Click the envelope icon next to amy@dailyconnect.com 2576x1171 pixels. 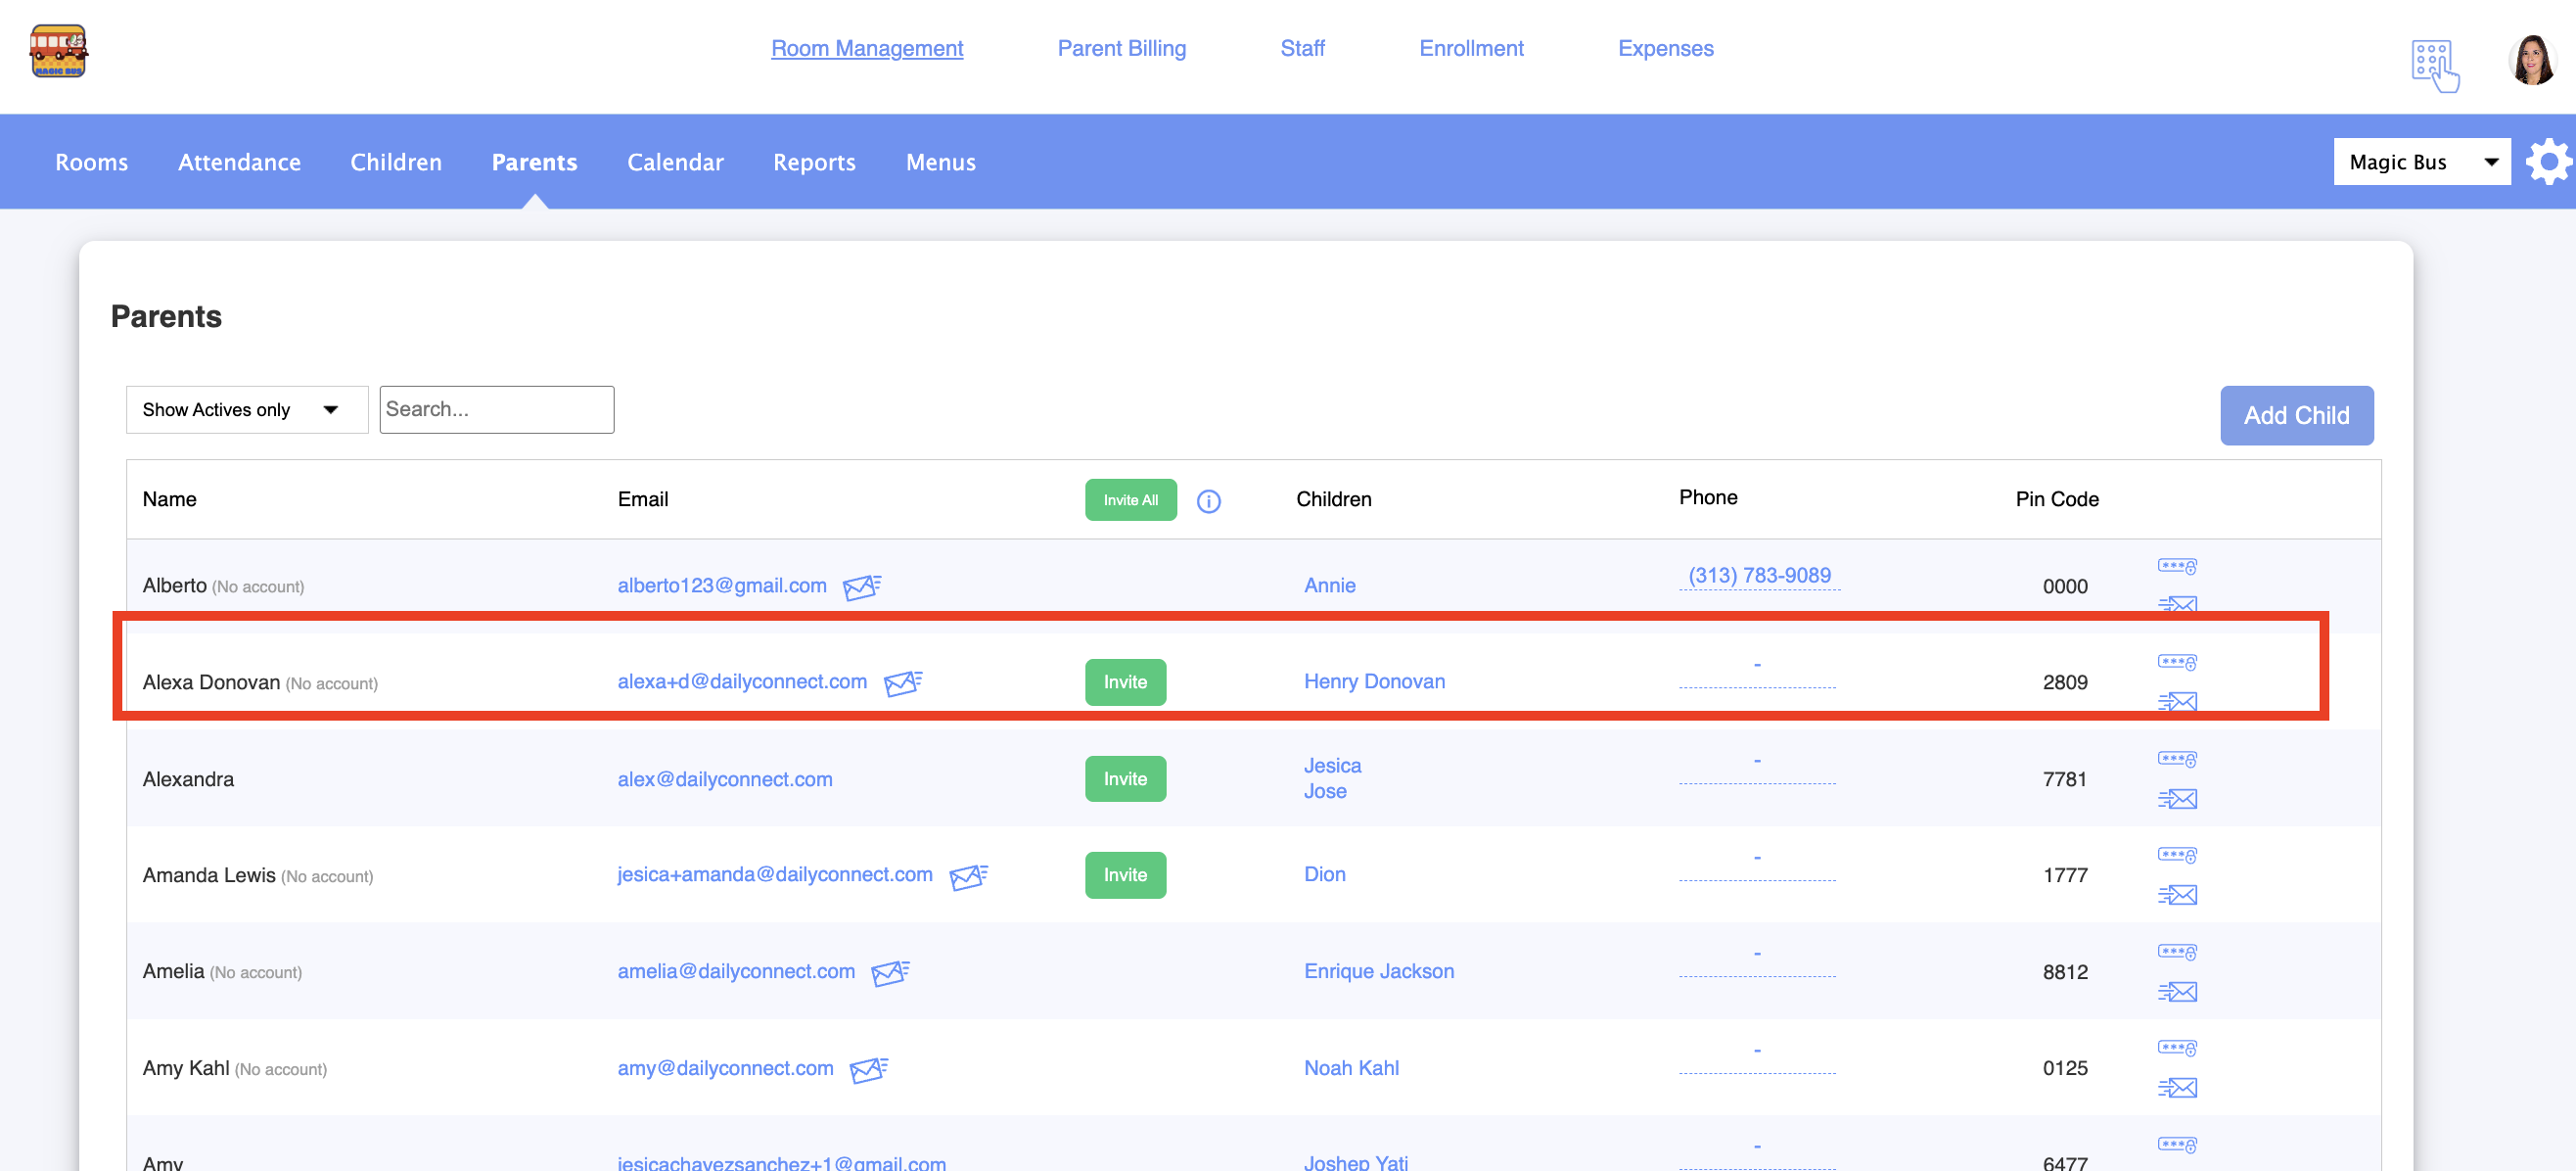point(867,1069)
